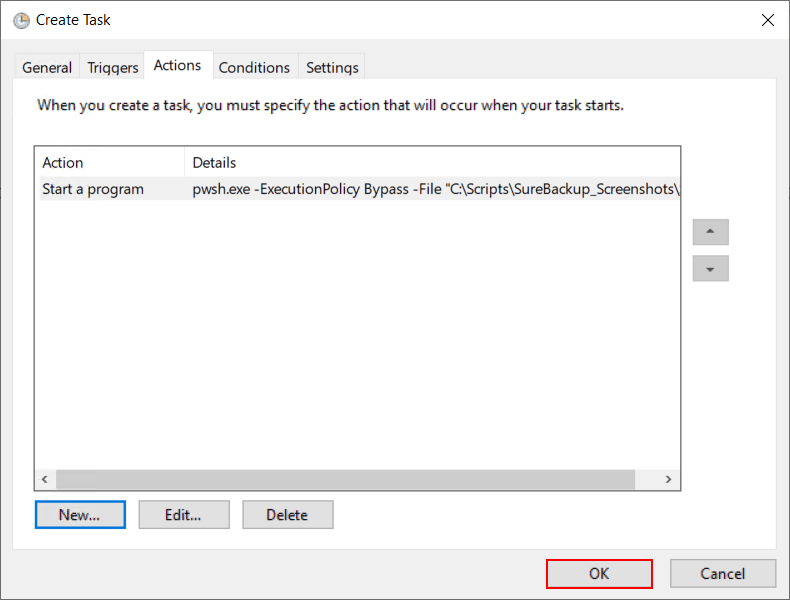Cancel the task creation
790x600 pixels.
point(722,573)
